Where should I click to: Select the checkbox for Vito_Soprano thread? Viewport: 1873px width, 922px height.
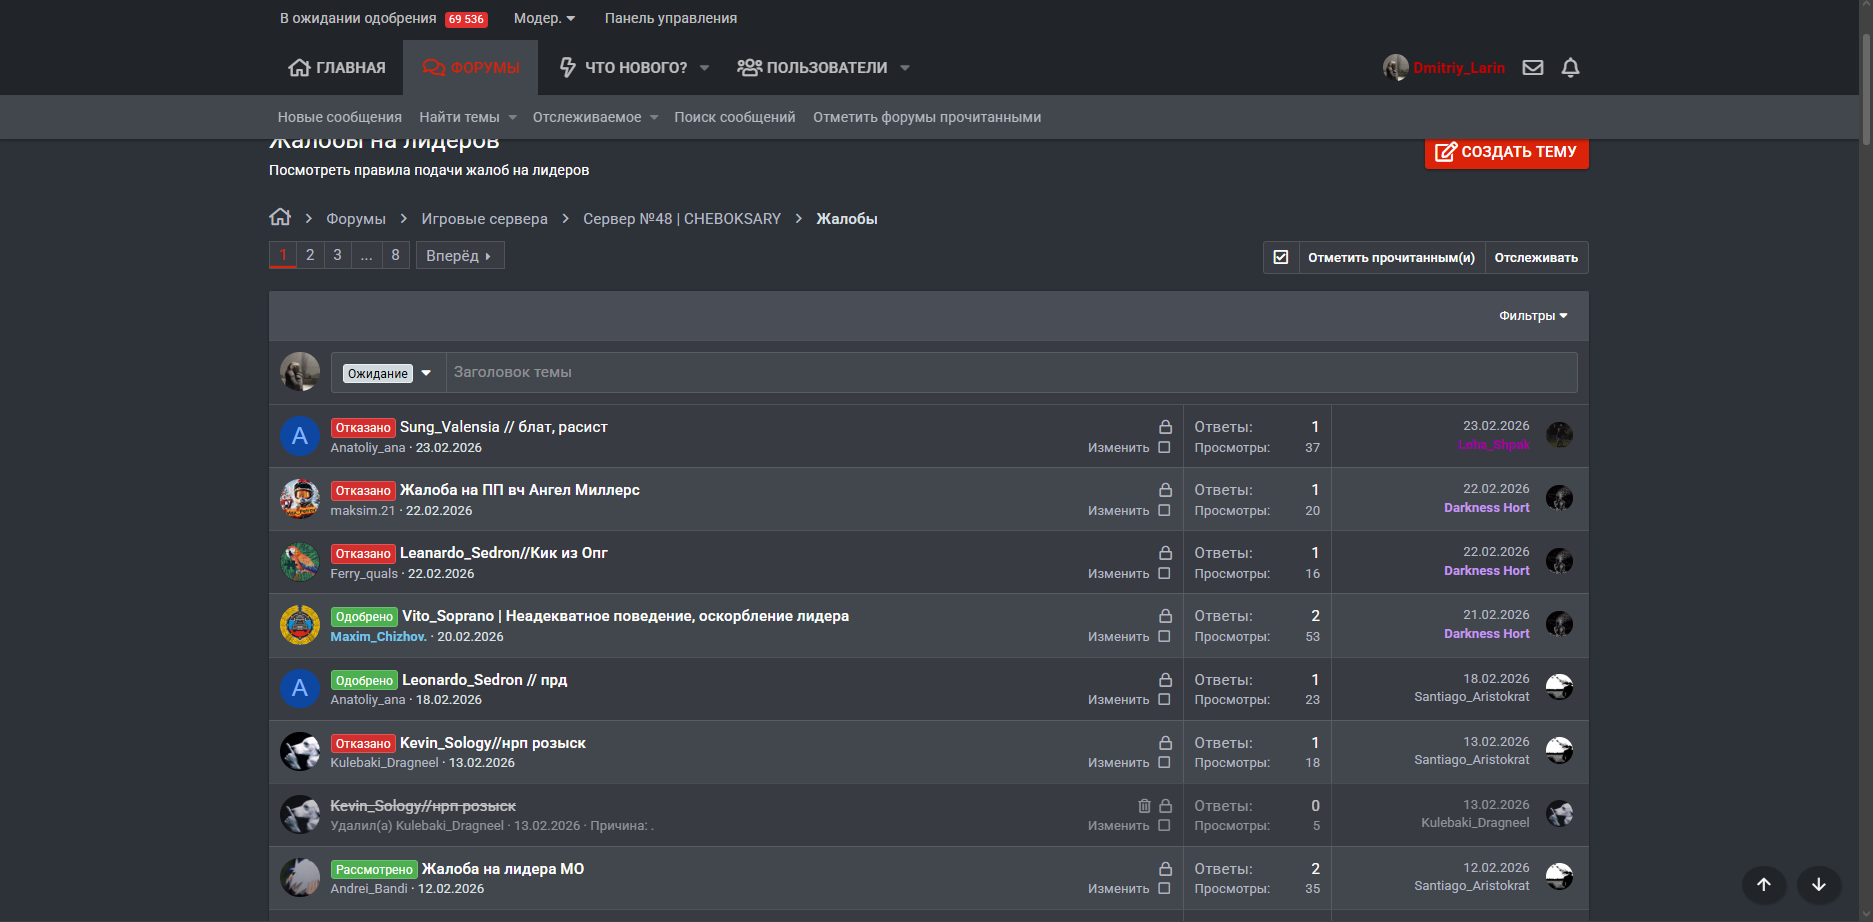click(x=1164, y=636)
